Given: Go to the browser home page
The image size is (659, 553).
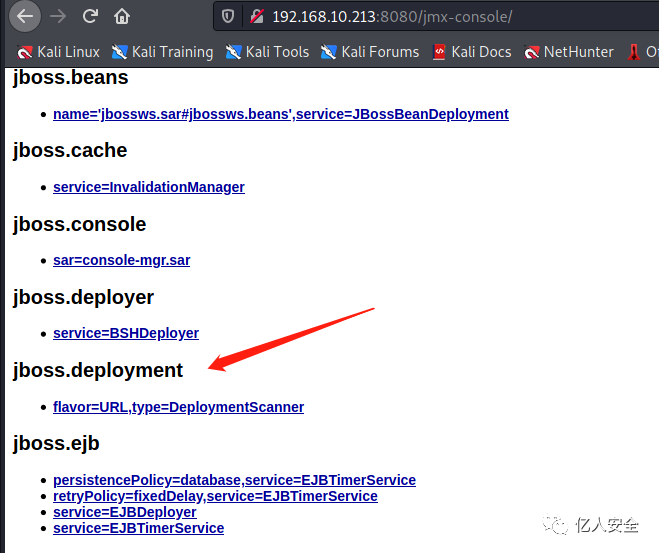Looking at the screenshot, I should 122,16.
